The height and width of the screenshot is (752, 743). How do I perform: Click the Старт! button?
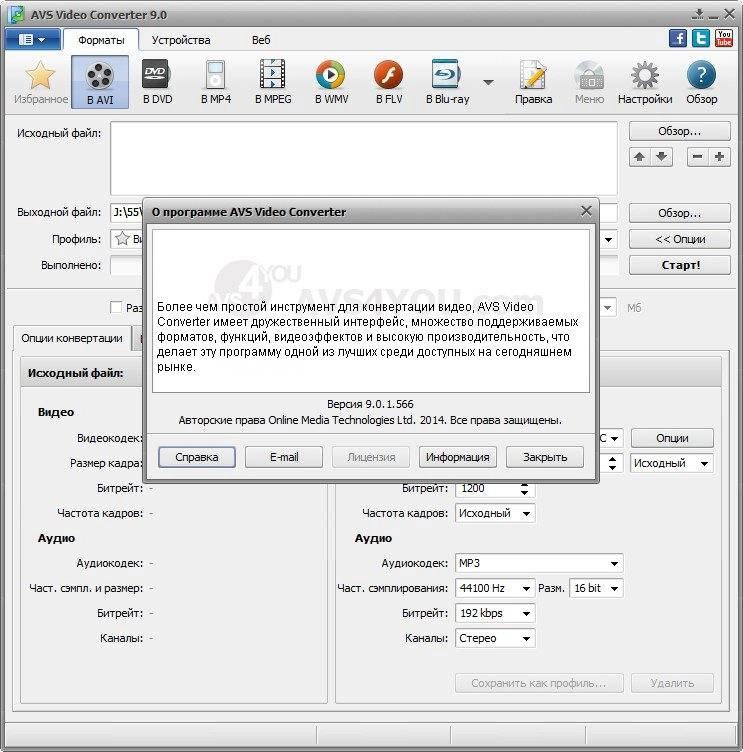[x=680, y=265]
